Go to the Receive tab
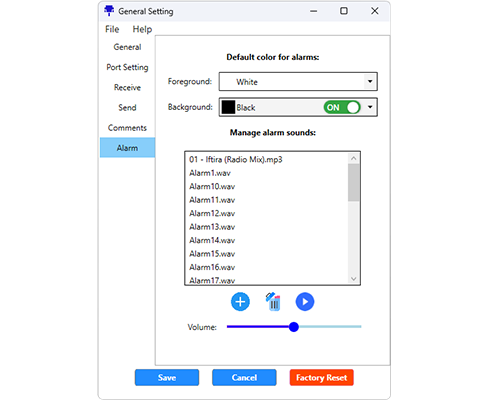Viewport: 489px width, 400px height. pos(127,87)
